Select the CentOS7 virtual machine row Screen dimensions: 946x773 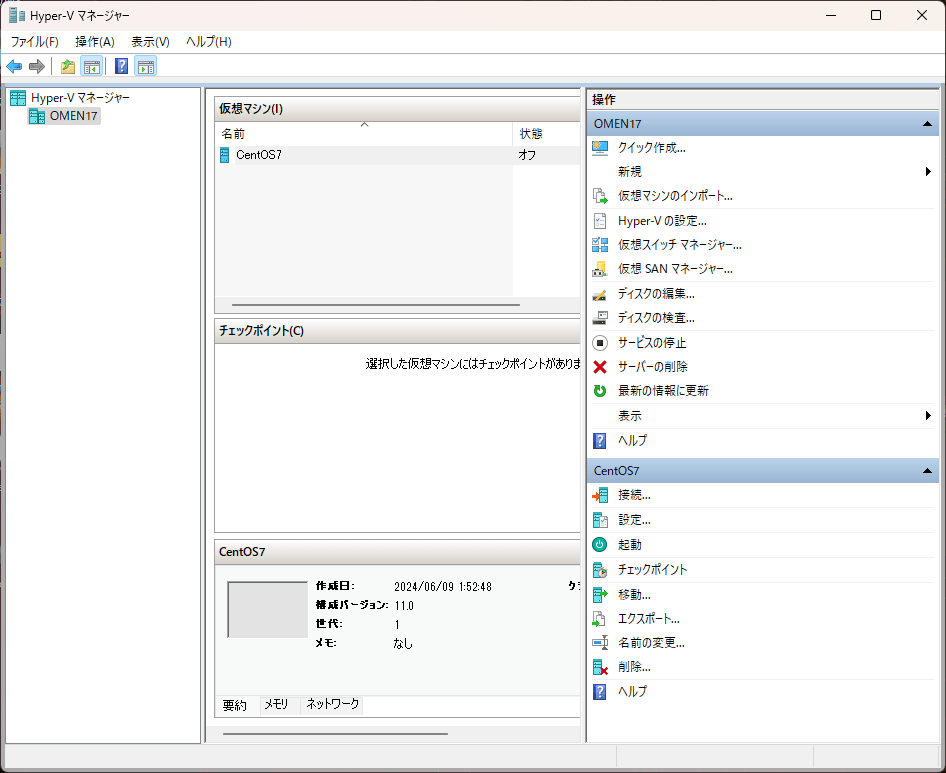pyautogui.click(x=397, y=155)
